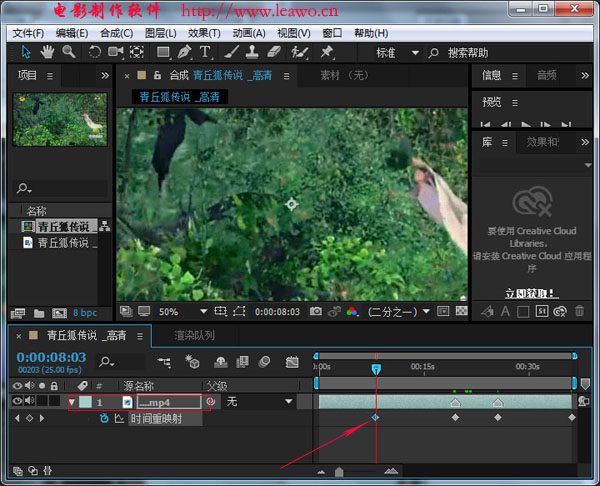The width and height of the screenshot is (600, 486).
Task: Go to previous Time Remap keyframe
Action: [x=17, y=418]
